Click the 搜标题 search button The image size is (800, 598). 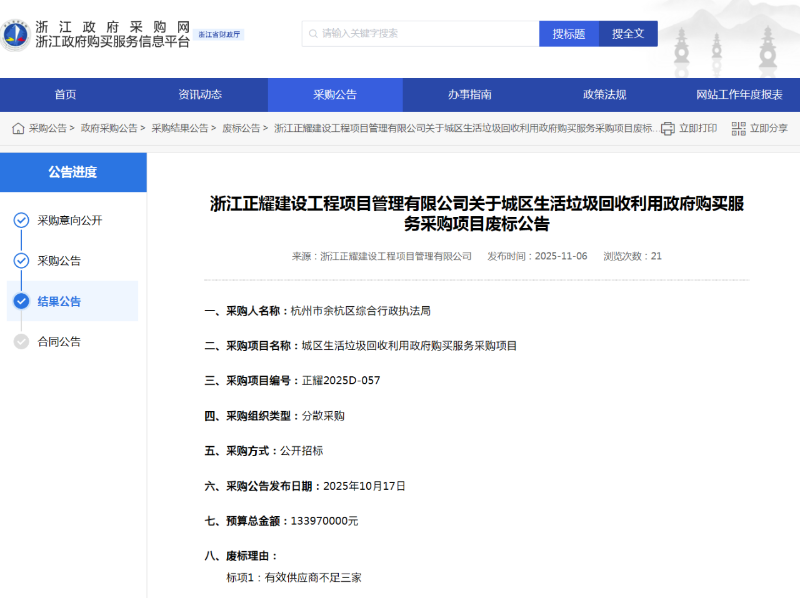click(x=567, y=33)
